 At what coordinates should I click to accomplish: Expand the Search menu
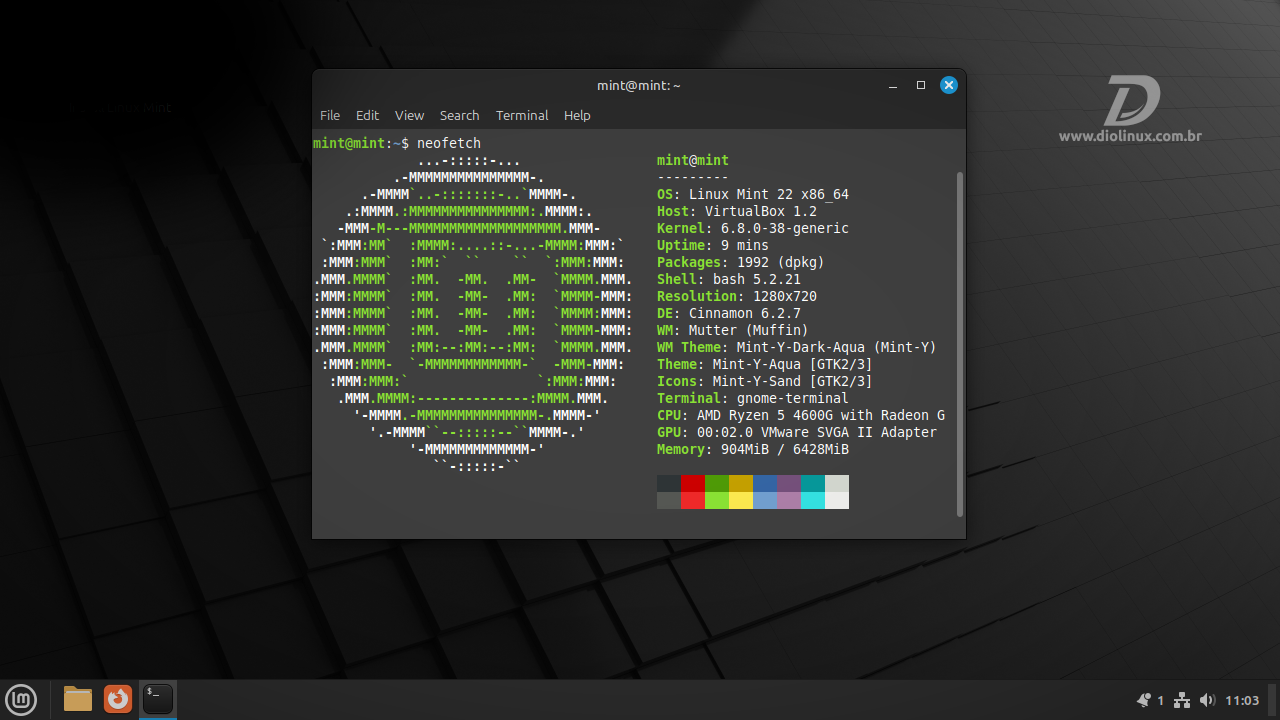coord(459,115)
